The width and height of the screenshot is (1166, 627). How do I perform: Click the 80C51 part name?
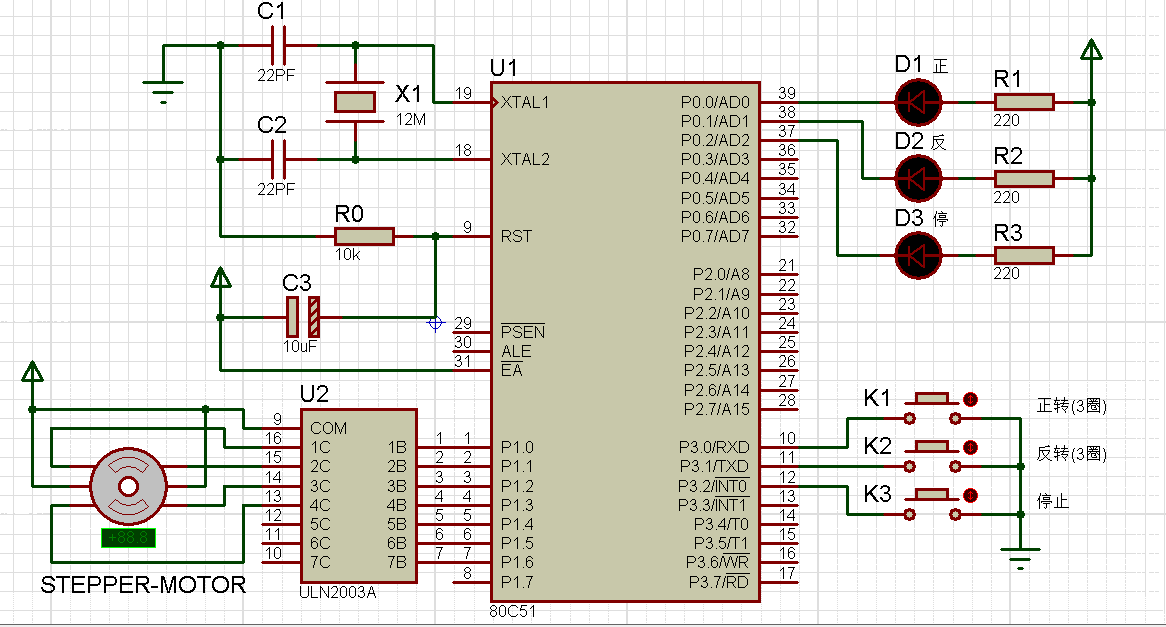pyautogui.click(x=512, y=611)
